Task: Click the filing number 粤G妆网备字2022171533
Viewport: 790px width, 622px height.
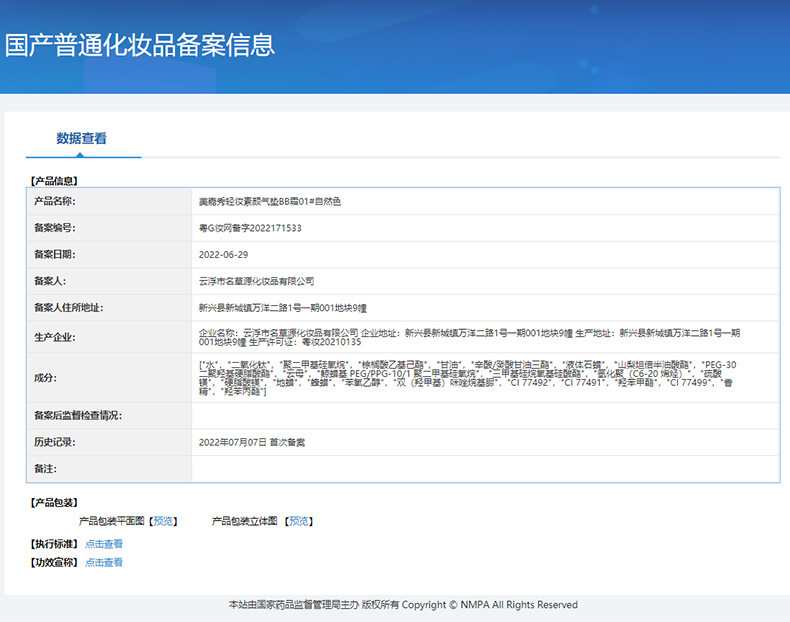Action: point(250,228)
